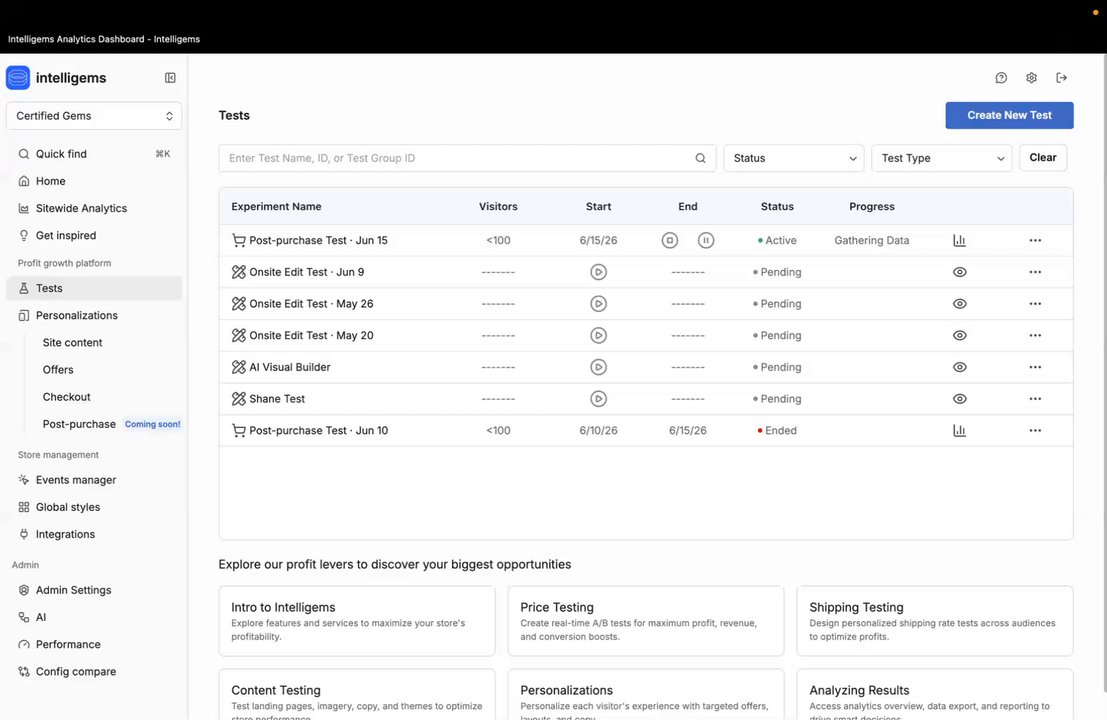Open Personalizations in the sidebar
The image size is (1107, 720).
pos(94,316)
